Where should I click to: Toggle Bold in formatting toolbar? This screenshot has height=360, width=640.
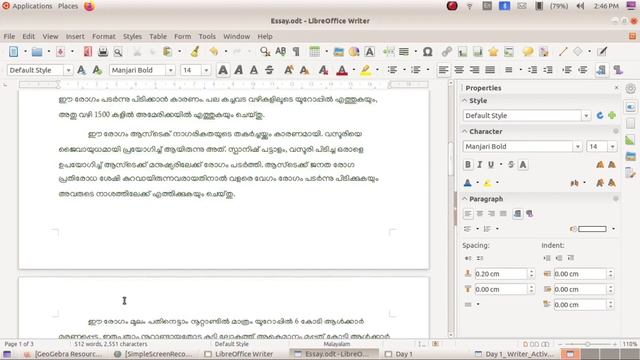click(x=223, y=70)
